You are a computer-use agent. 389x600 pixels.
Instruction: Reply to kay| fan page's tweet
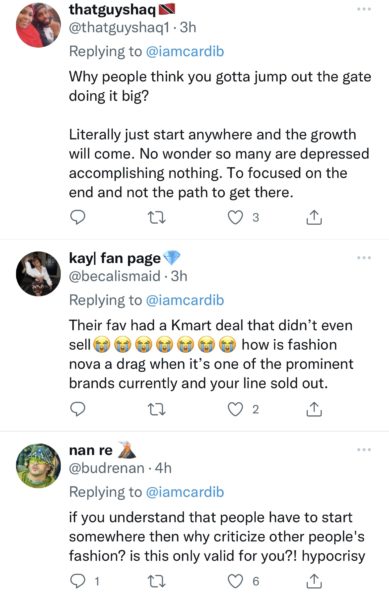[x=78, y=409]
